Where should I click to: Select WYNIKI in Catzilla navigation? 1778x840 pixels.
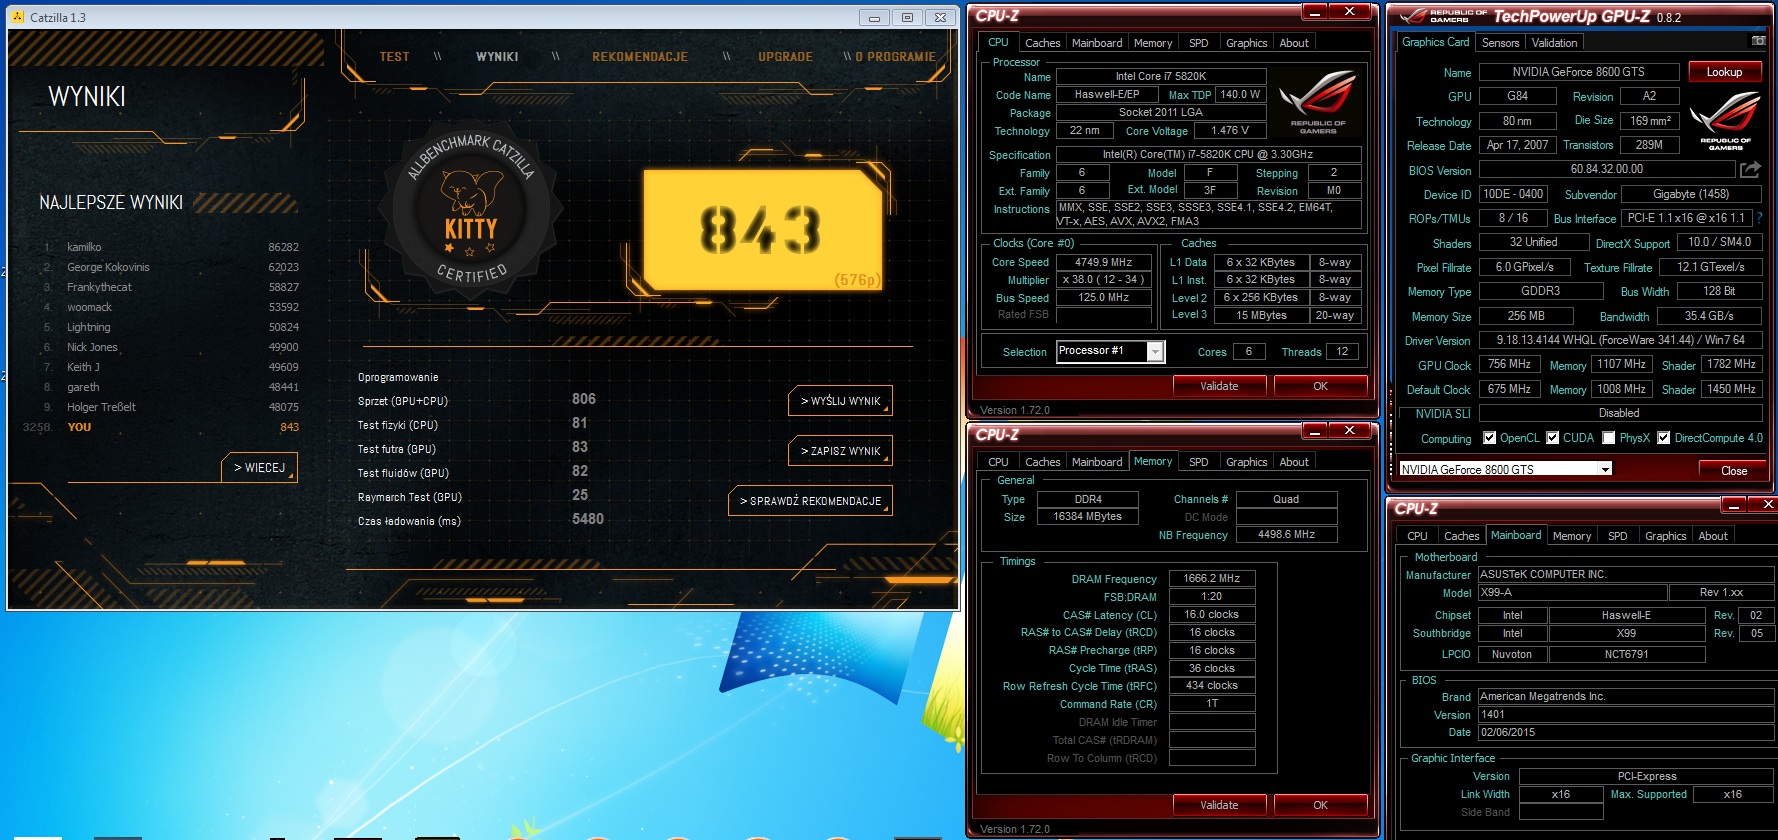pos(497,57)
